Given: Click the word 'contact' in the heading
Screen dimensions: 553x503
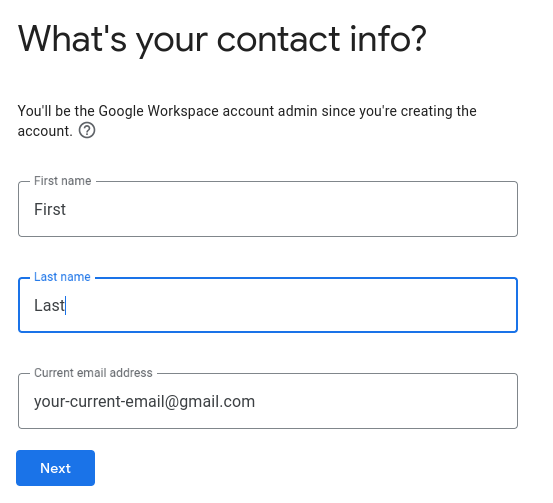Looking at the screenshot, I should click(x=278, y=39).
